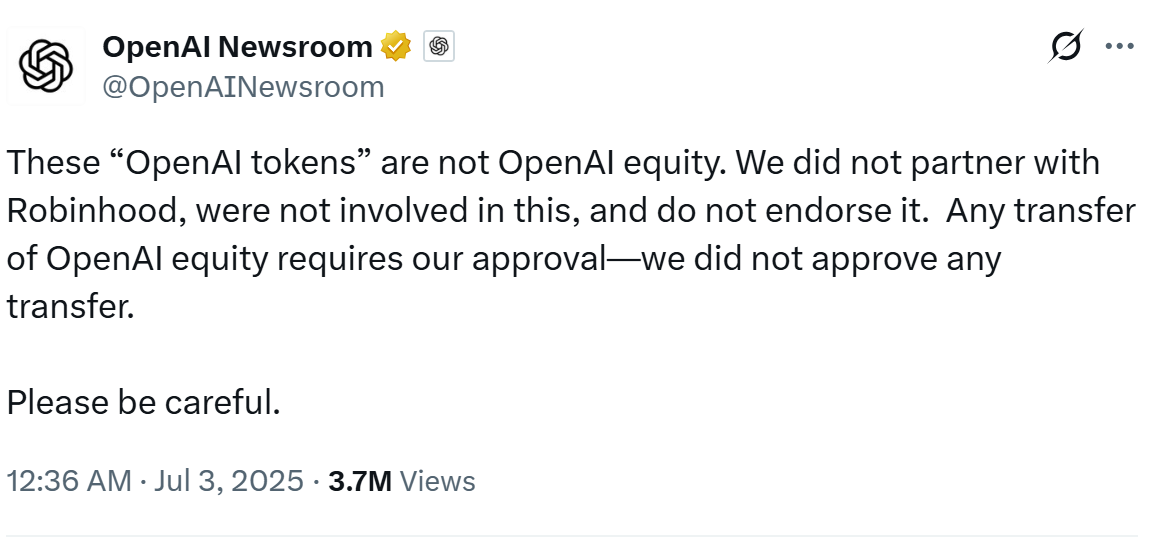Click the "OpenAI Newsroom" display name
This screenshot has width=1152, height=545.
pyautogui.click(x=237, y=47)
